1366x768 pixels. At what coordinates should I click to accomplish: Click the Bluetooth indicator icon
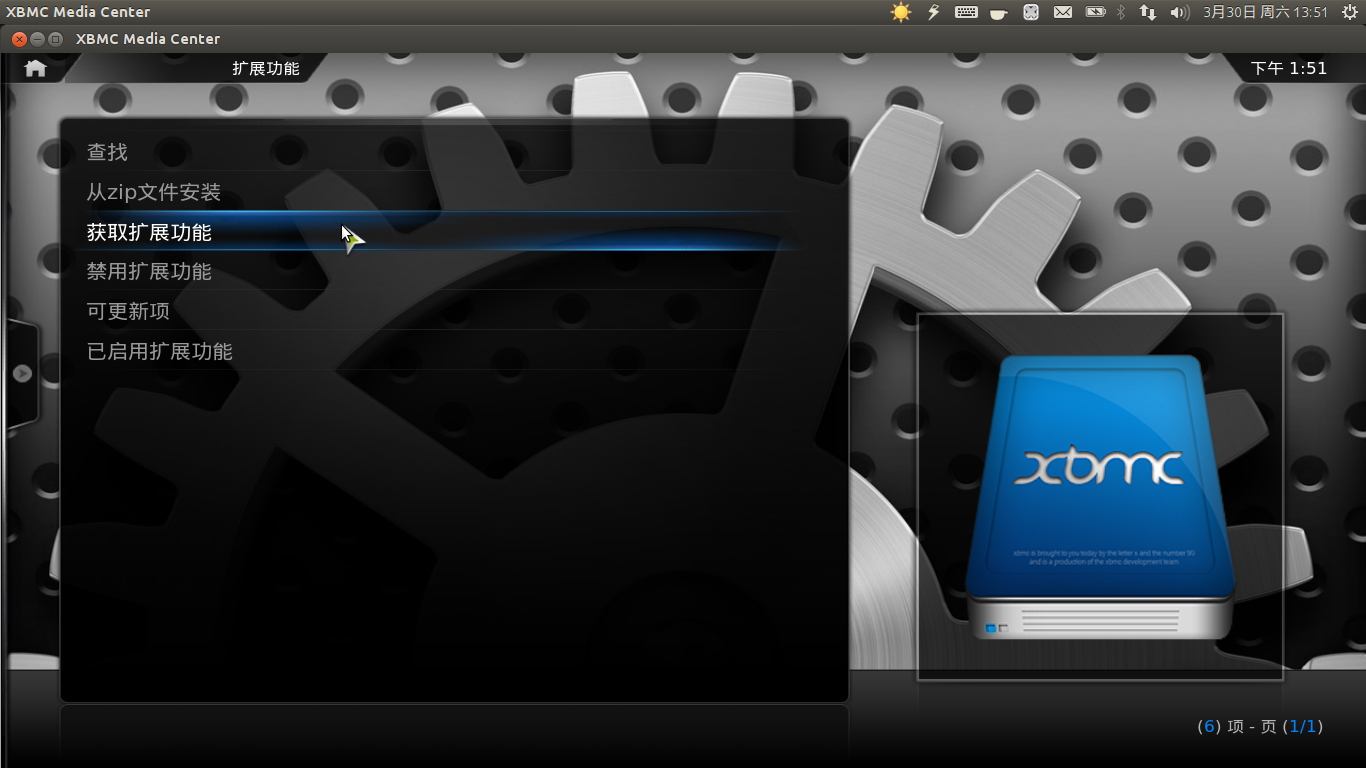1121,12
